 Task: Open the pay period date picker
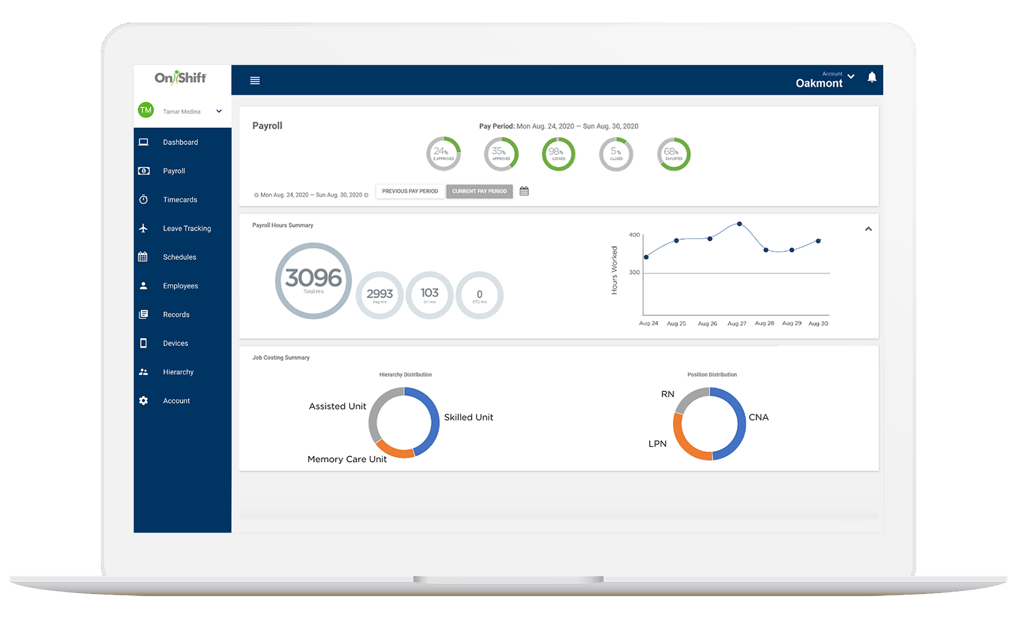(x=524, y=190)
